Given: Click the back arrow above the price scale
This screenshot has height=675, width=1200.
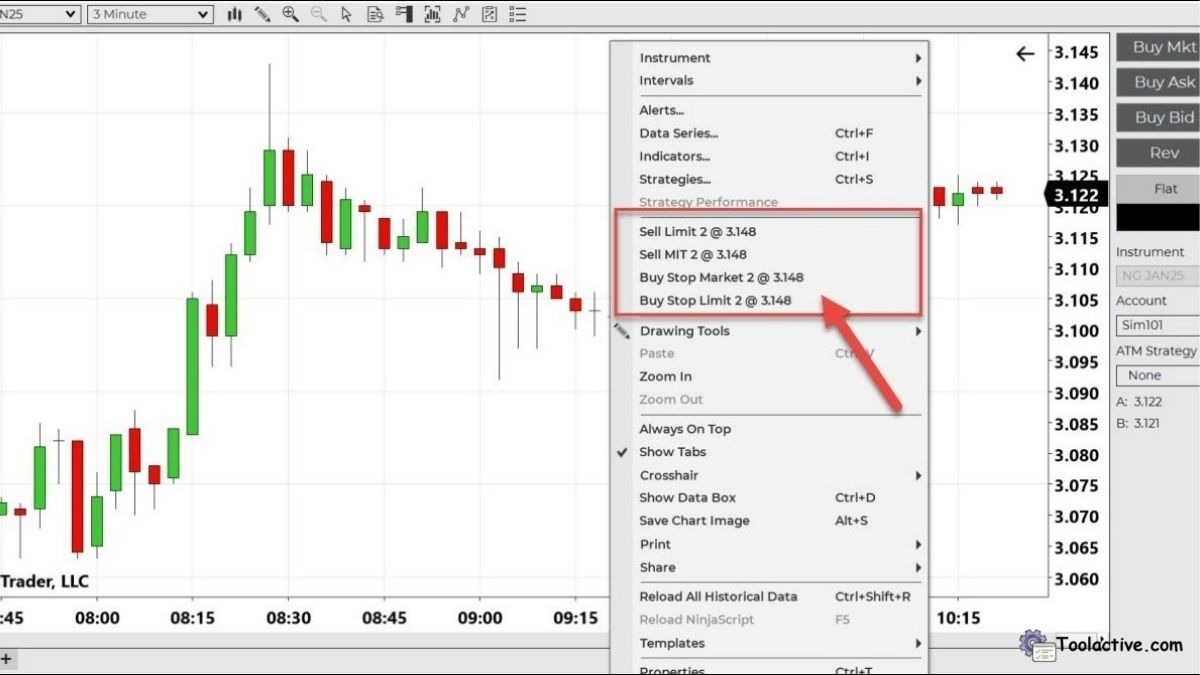Looking at the screenshot, I should click(x=1024, y=54).
